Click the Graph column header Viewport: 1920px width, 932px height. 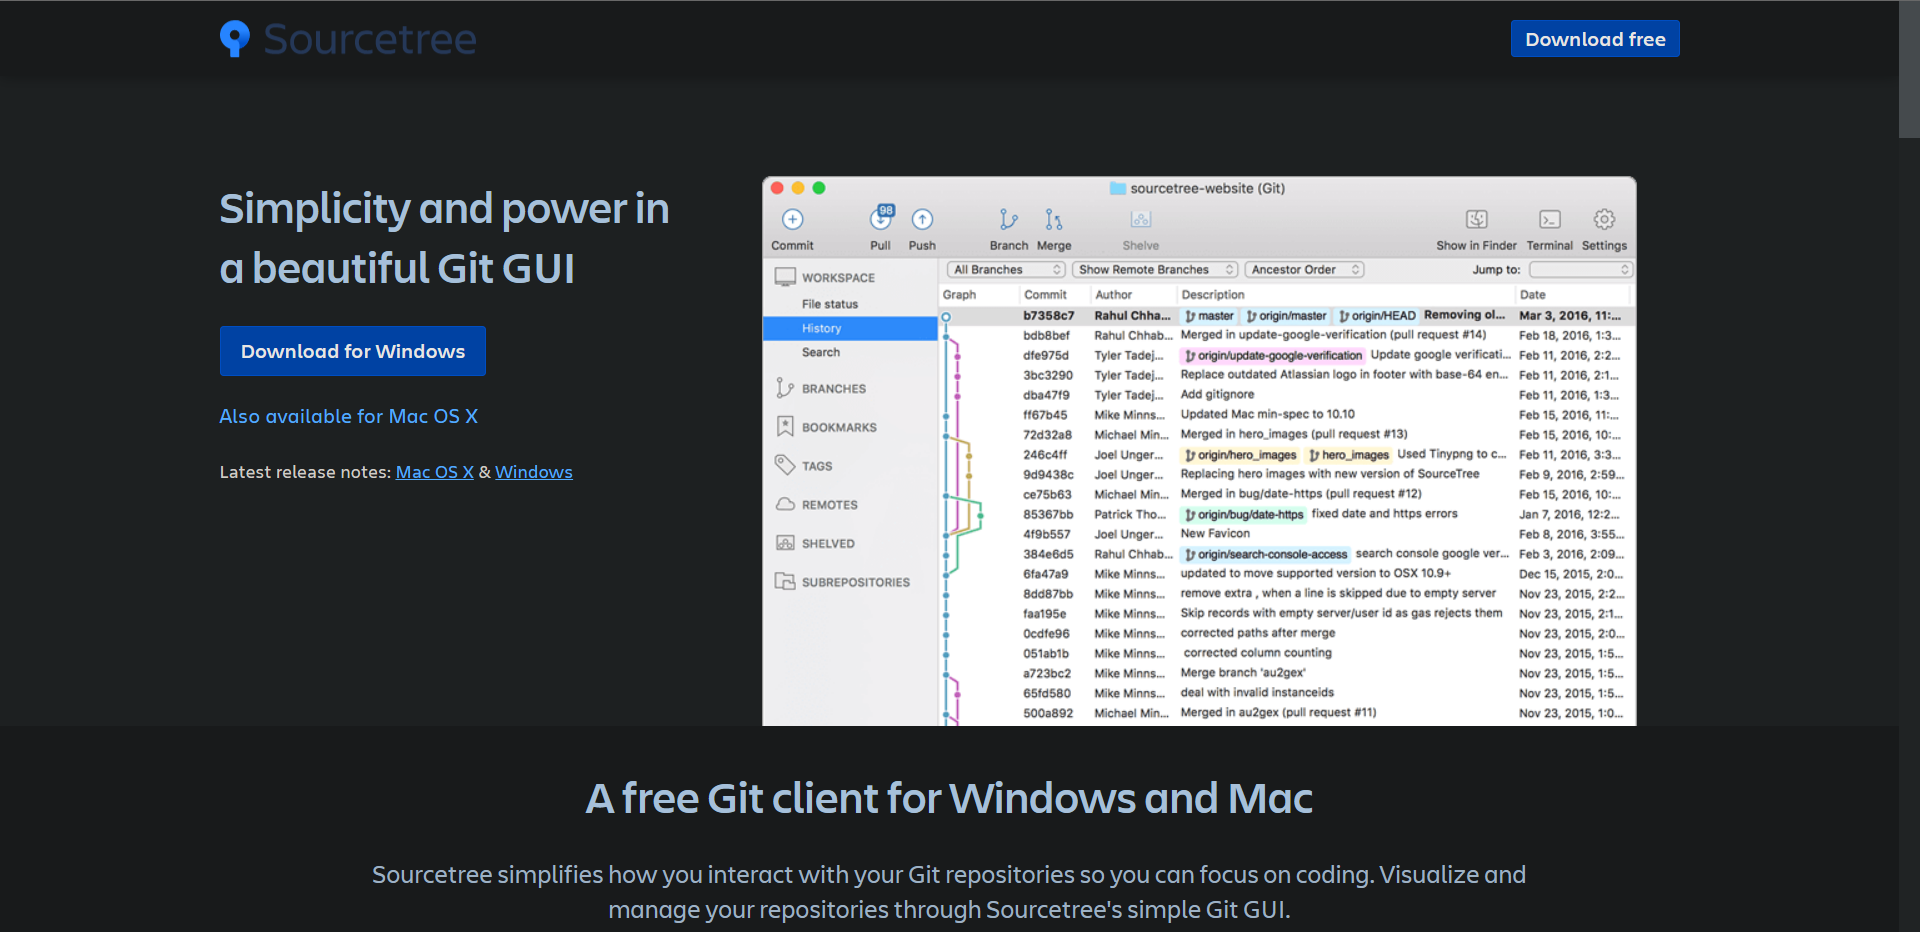[959, 295]
